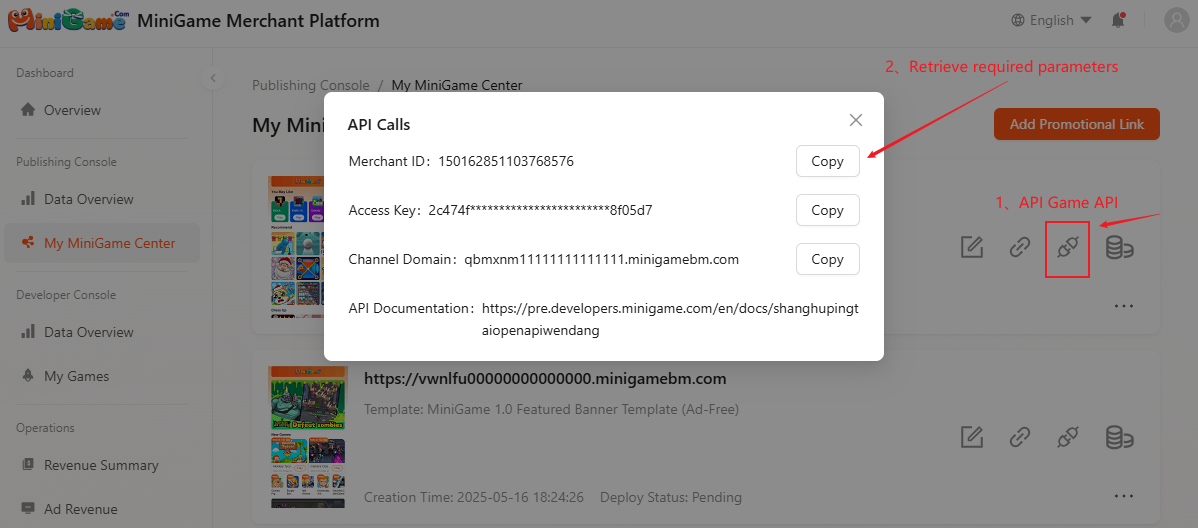Select My MiniGame Center menu item
The image size is (1198, 528).
102,243
